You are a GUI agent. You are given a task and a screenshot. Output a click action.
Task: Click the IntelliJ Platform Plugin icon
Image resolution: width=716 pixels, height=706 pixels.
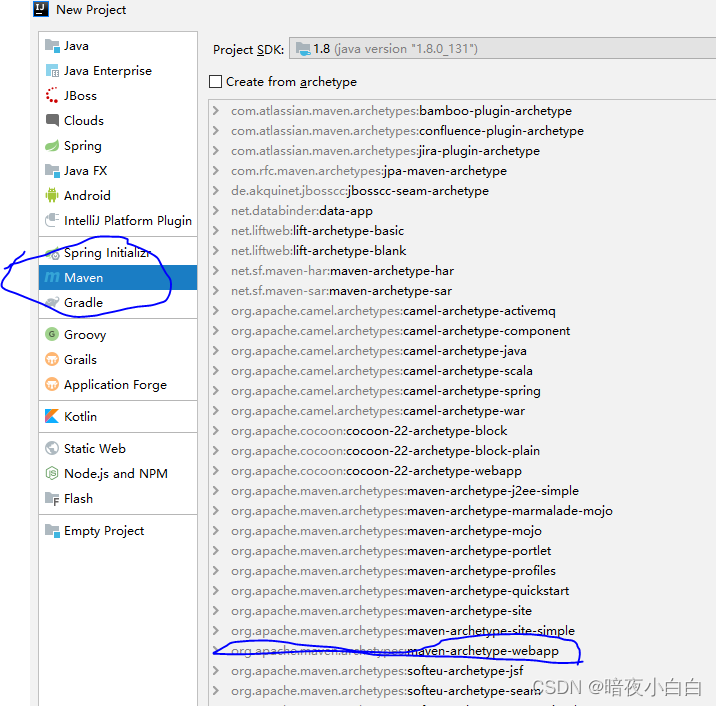[x=52, y=221]
